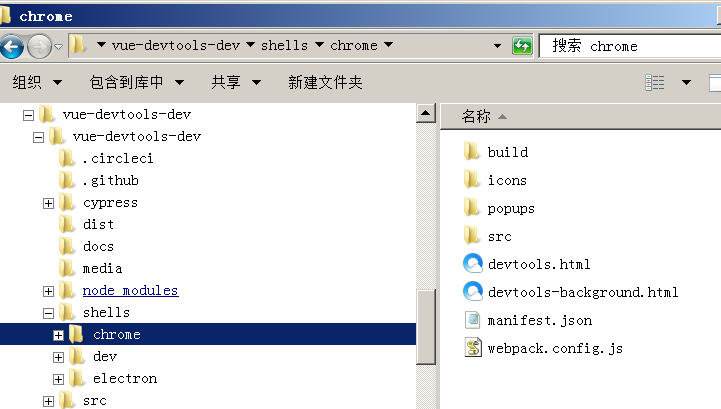
Task: Select the devtools-background.html file name
Action: 583,293
